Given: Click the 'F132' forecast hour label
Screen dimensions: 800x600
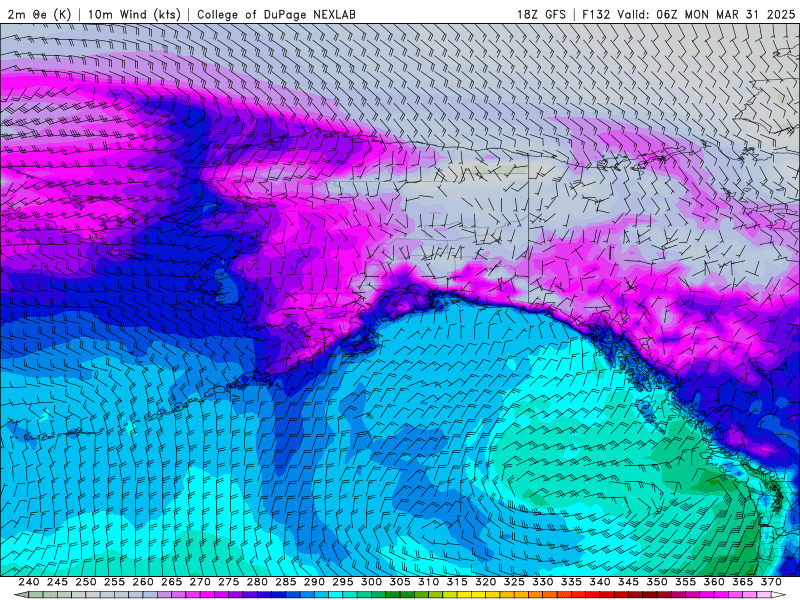Looking at the screenshot, I should (596, 14).
